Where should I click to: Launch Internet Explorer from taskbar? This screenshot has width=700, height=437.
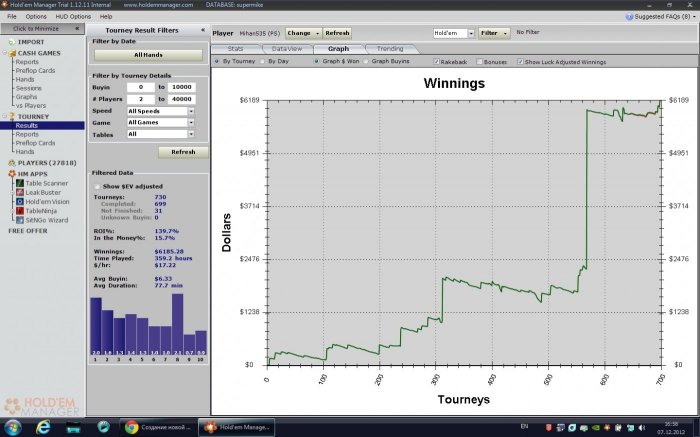tap(43, 427)
